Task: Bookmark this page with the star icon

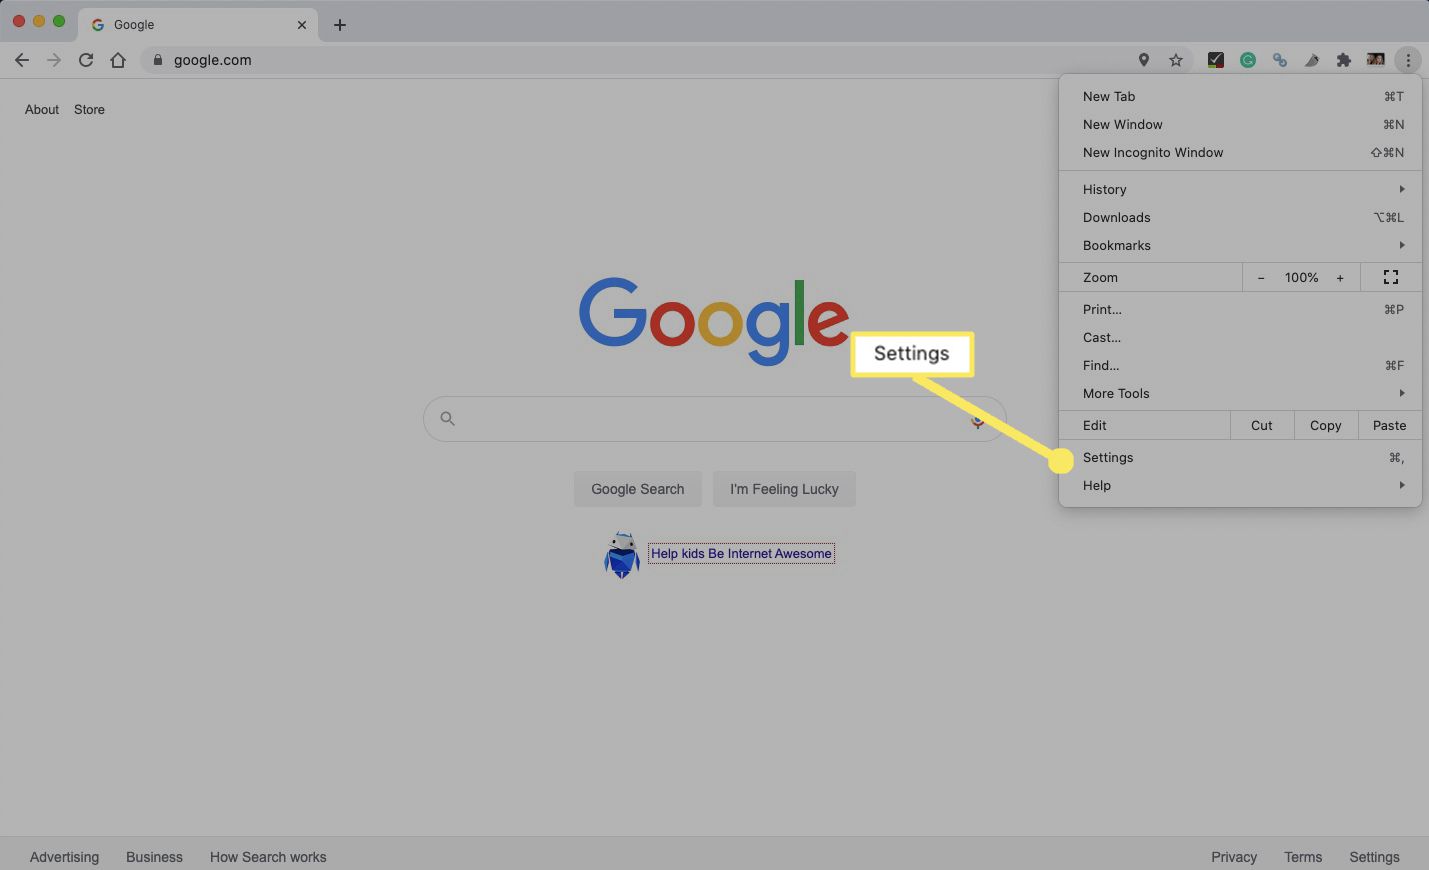Action: point(1176,60)
